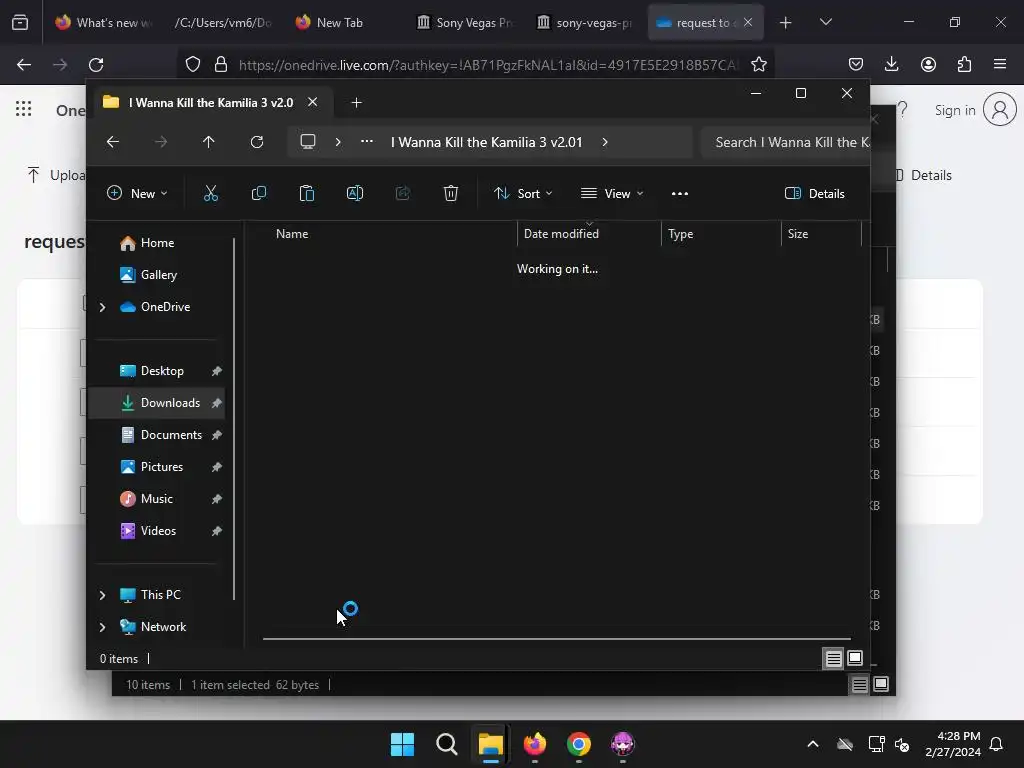This screenshot has height=768, width=1024.
Task: Select Gallery in navigation pane
Action: (157, 275)
